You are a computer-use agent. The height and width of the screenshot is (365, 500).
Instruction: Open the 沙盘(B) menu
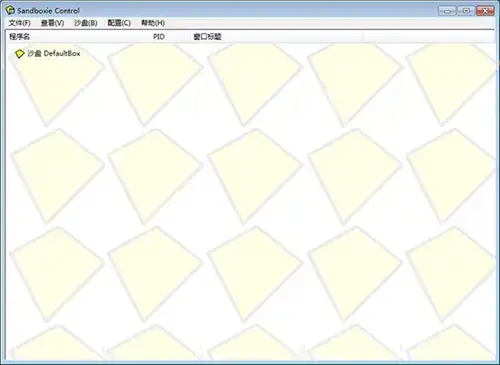coord(86,23)
